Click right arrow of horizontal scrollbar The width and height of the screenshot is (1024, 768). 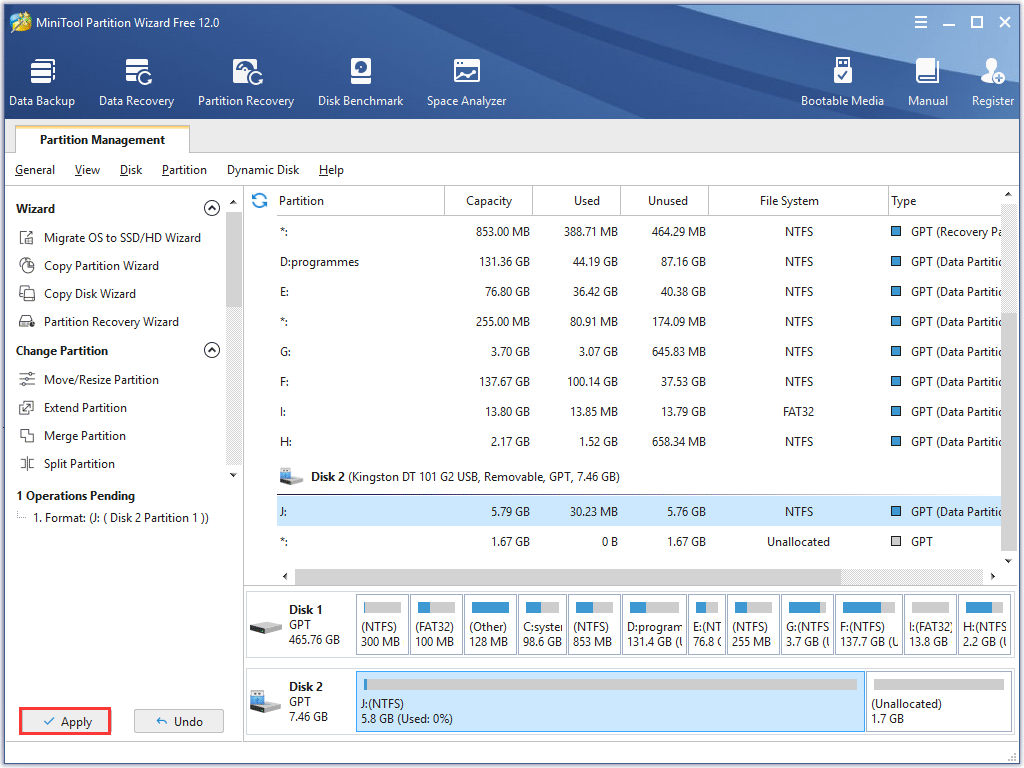tap(993, 577)
